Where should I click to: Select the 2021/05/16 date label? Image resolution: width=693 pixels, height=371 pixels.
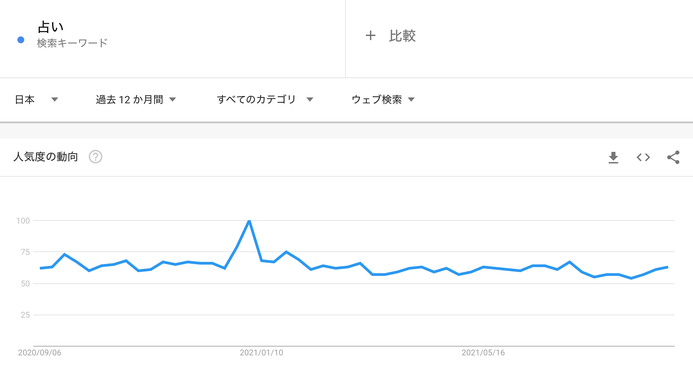click(483, 352)
